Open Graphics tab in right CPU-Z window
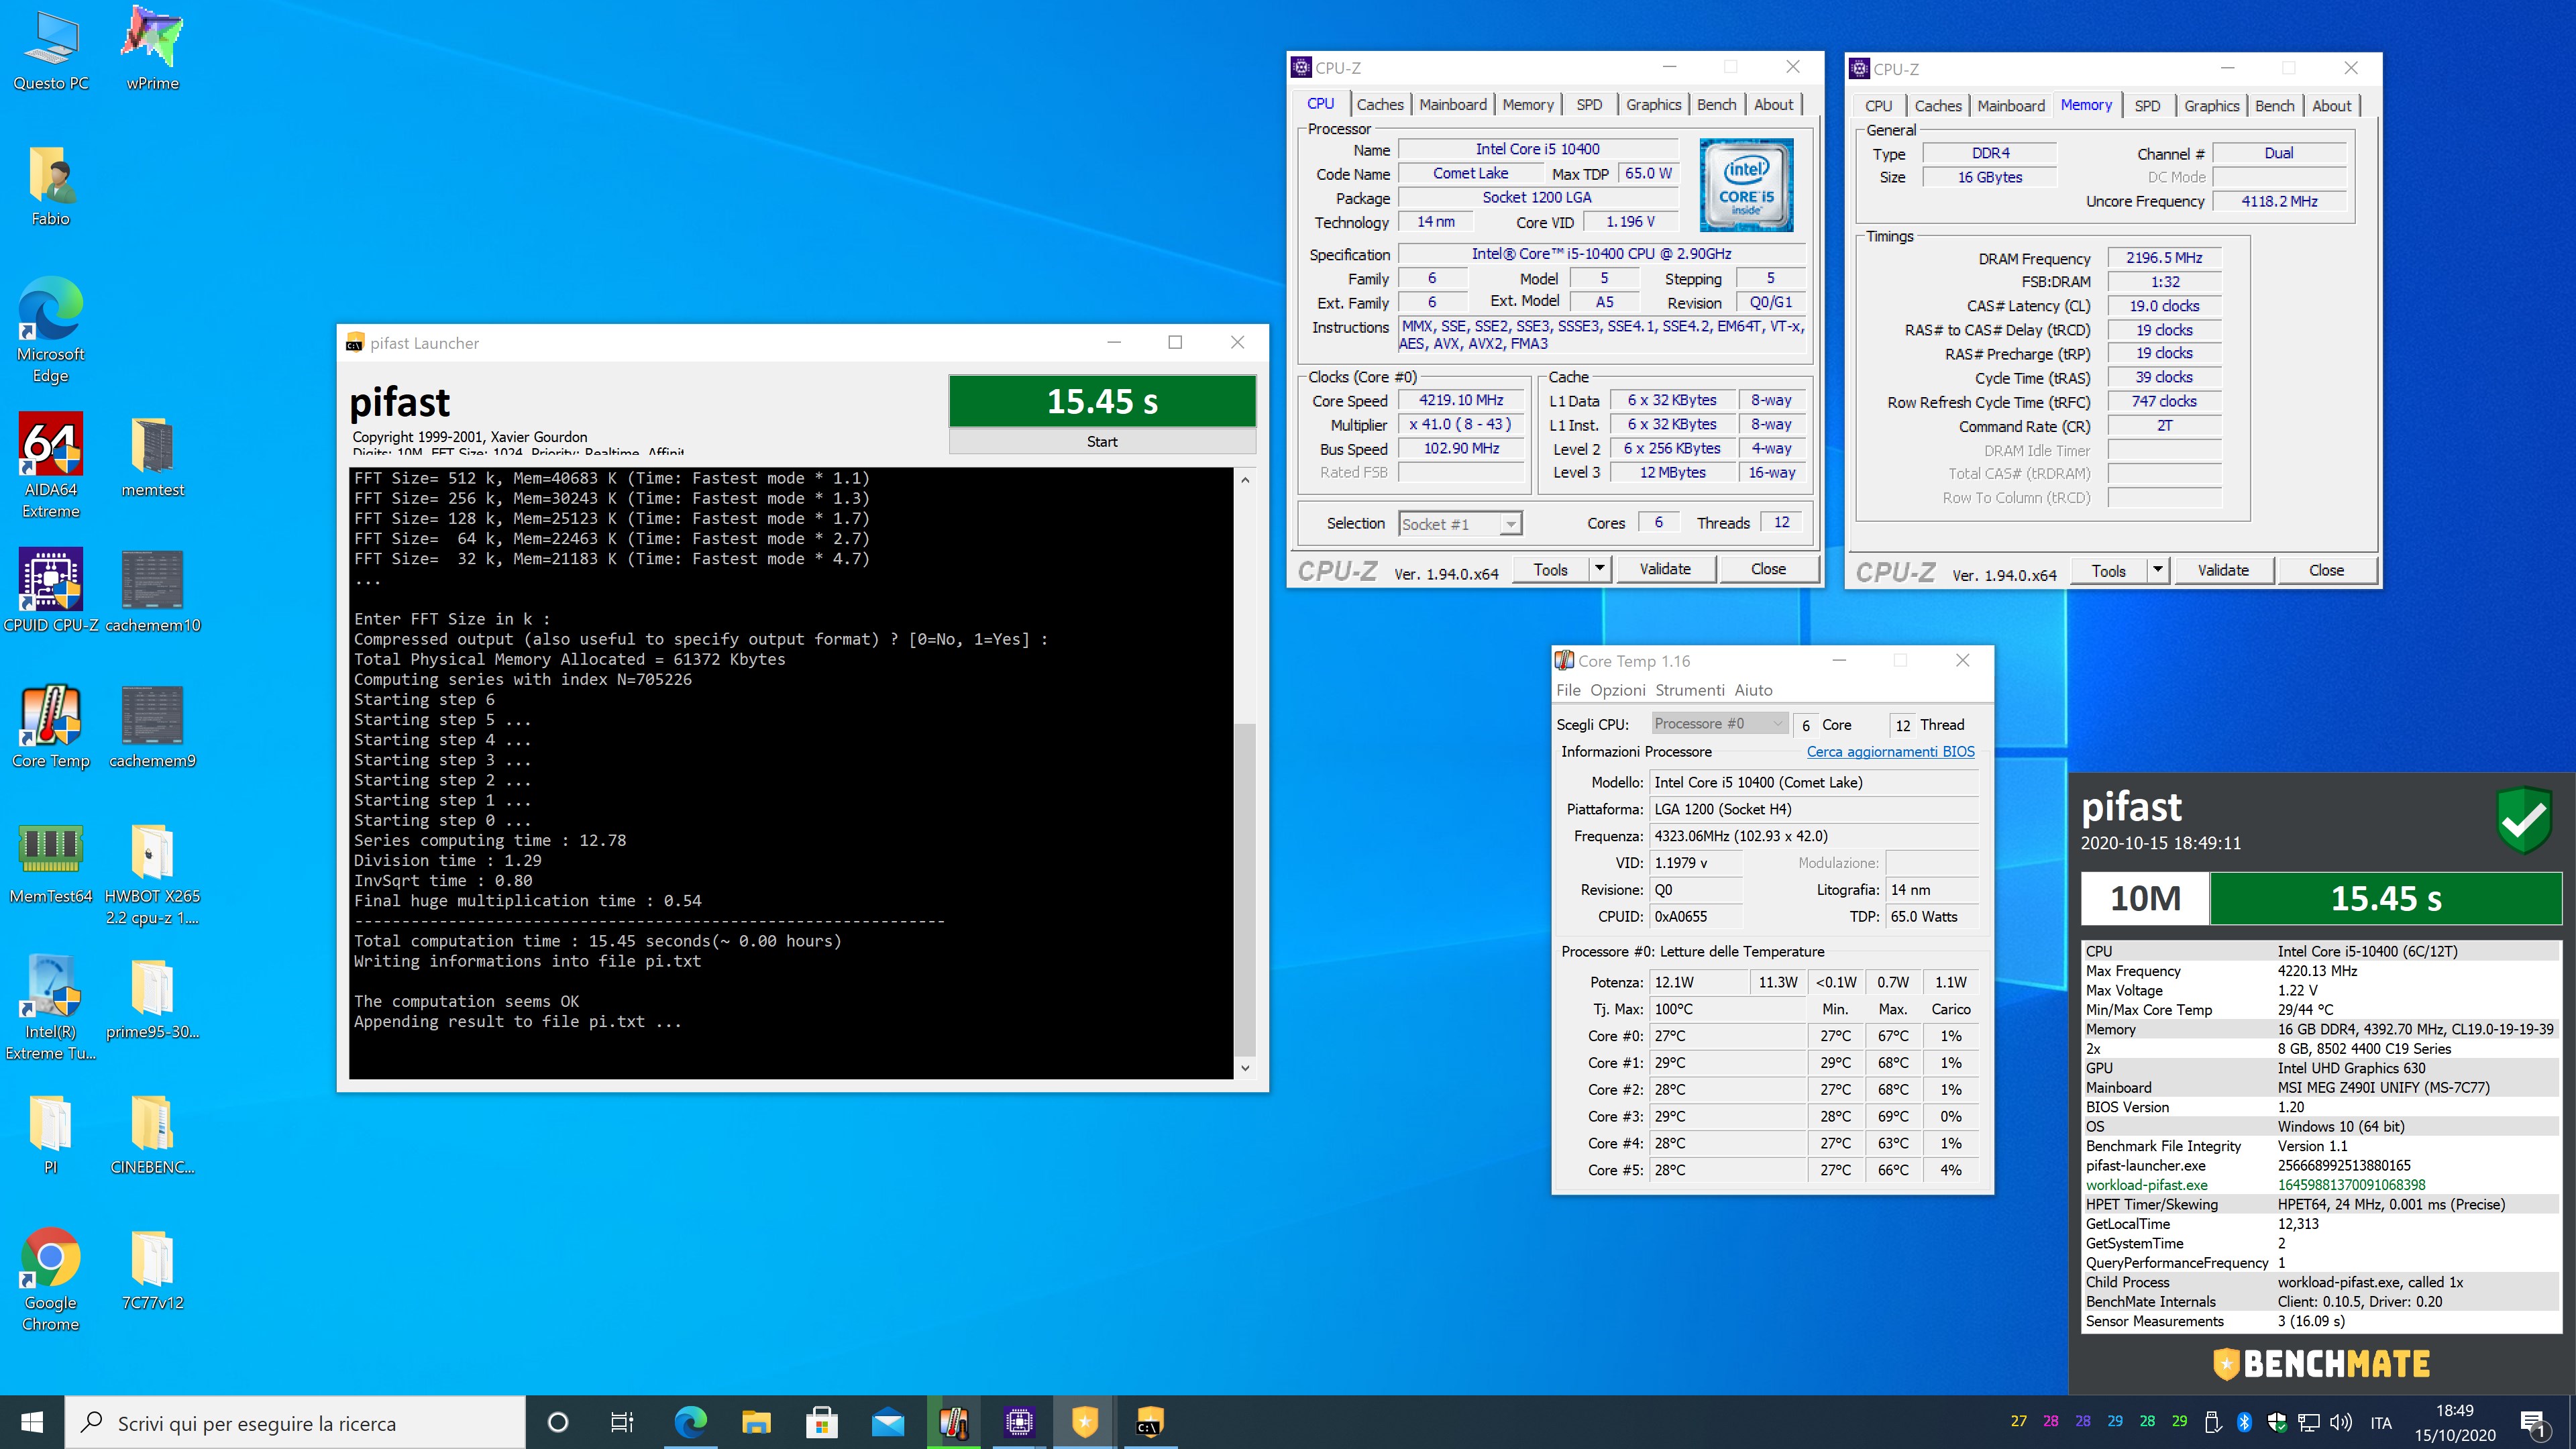Image resolution: width=2576 pixels, height=1449 pixels. [x=2211, y=106]
